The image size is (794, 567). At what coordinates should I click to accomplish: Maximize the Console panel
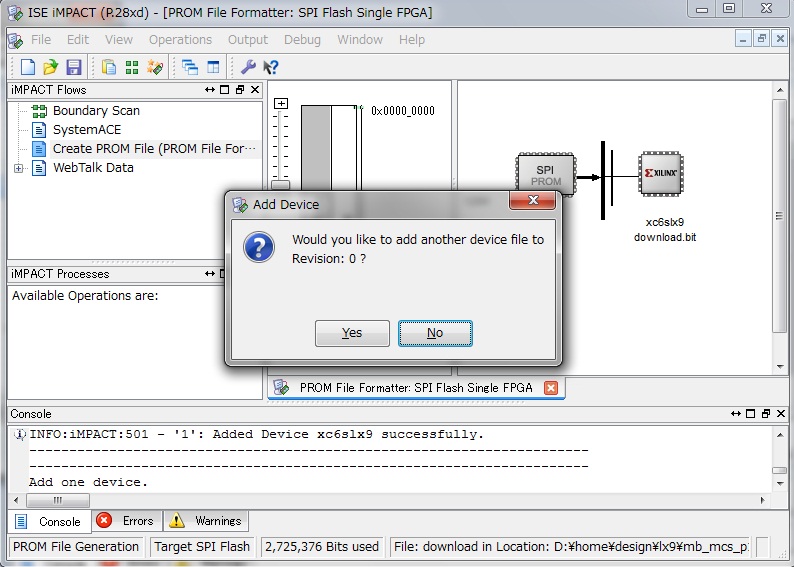click(x=750, y=414)
